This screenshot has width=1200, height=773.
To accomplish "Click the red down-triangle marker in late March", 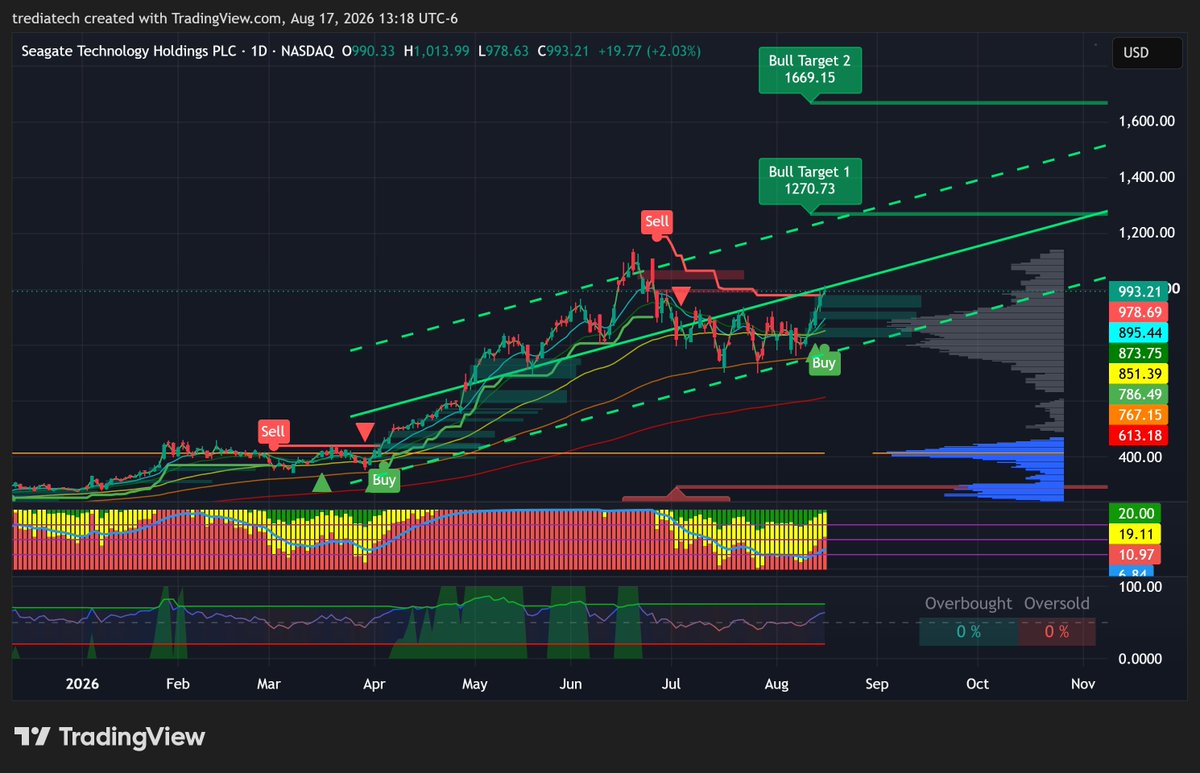I will pos(365,432).
